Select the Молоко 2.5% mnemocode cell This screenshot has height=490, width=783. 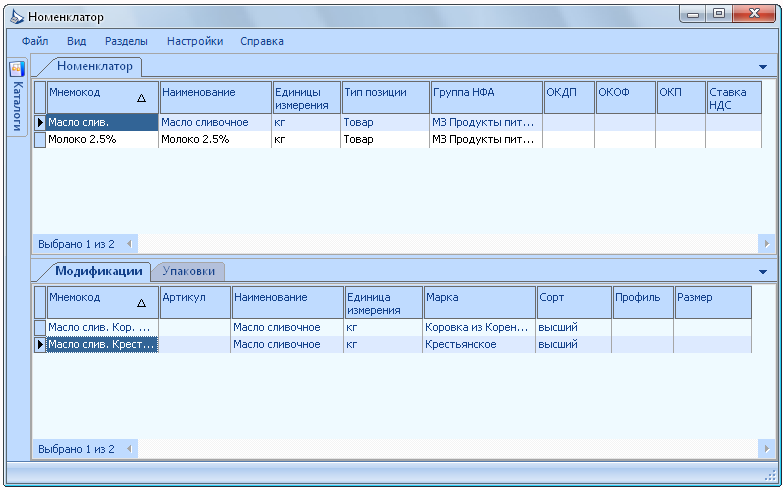click(102, 139)
